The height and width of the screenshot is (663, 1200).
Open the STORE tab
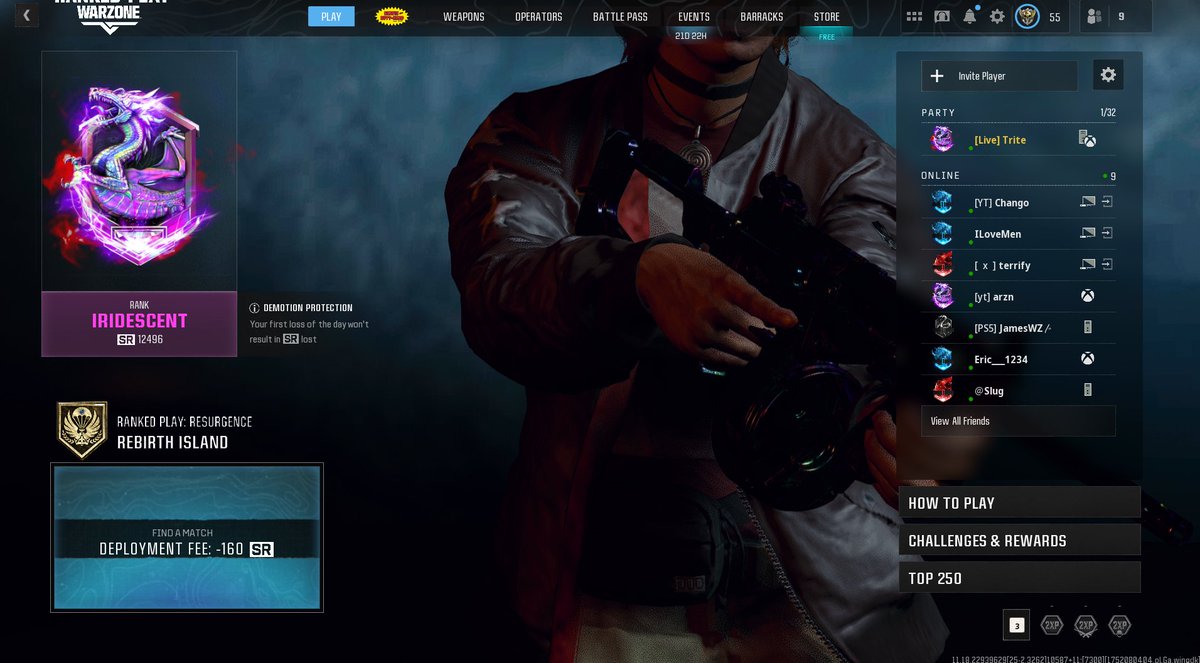click(827, 17)
